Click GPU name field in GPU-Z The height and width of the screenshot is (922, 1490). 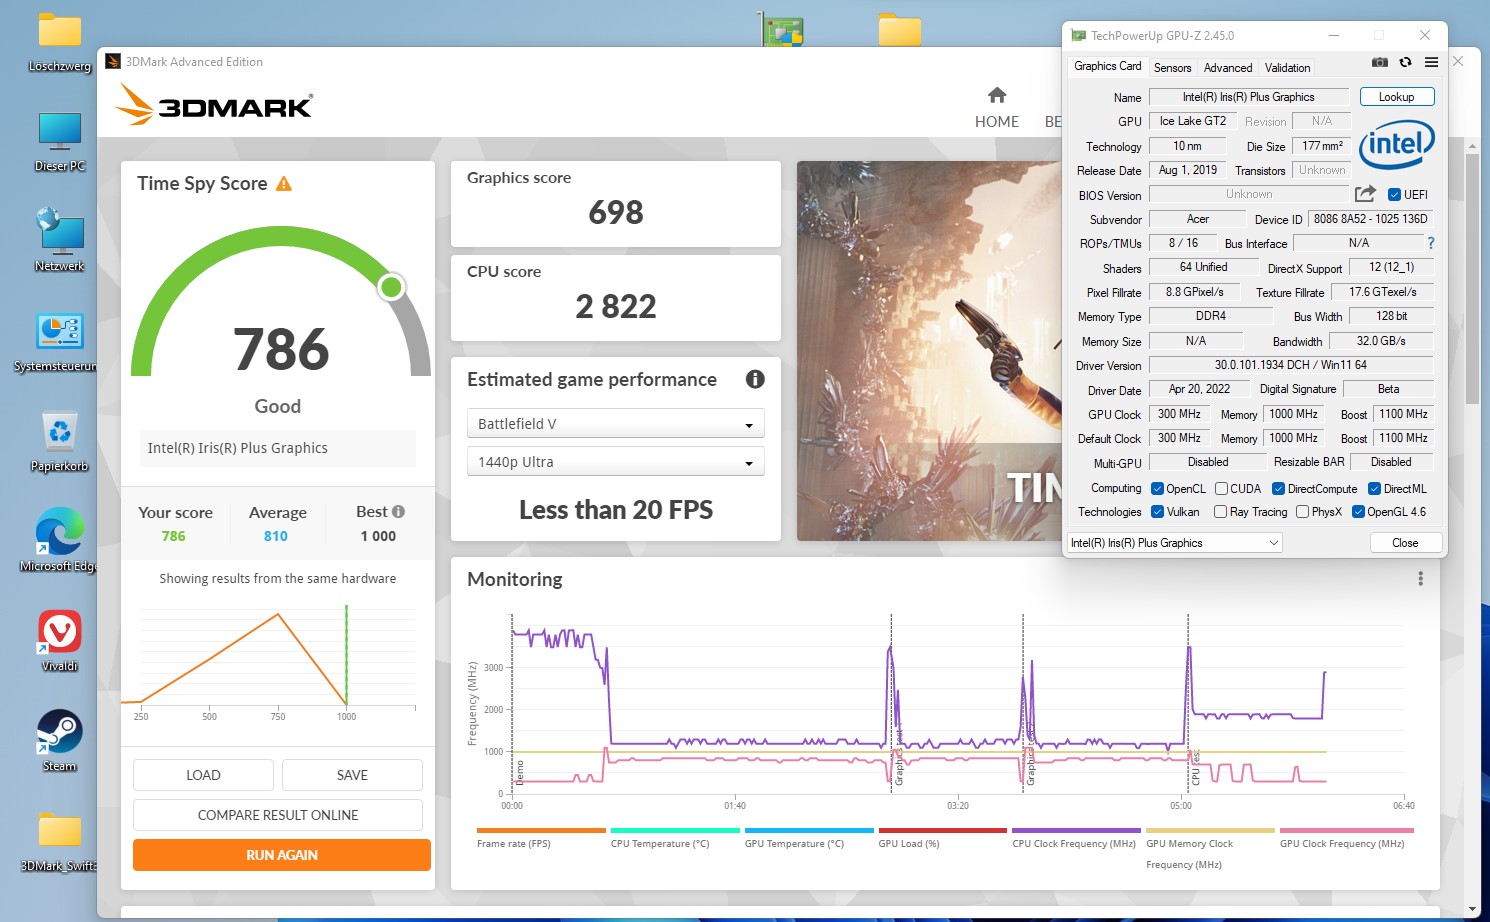click(x=1248, y=97)
